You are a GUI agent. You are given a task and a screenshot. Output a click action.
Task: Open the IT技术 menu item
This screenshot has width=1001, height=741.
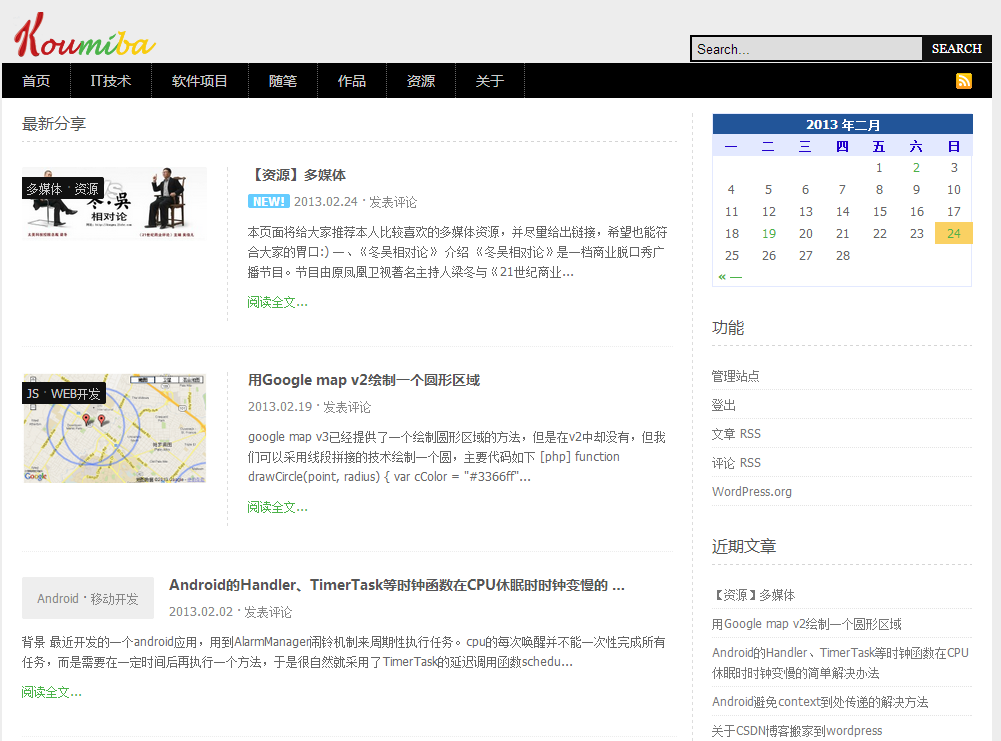[110, 81]
